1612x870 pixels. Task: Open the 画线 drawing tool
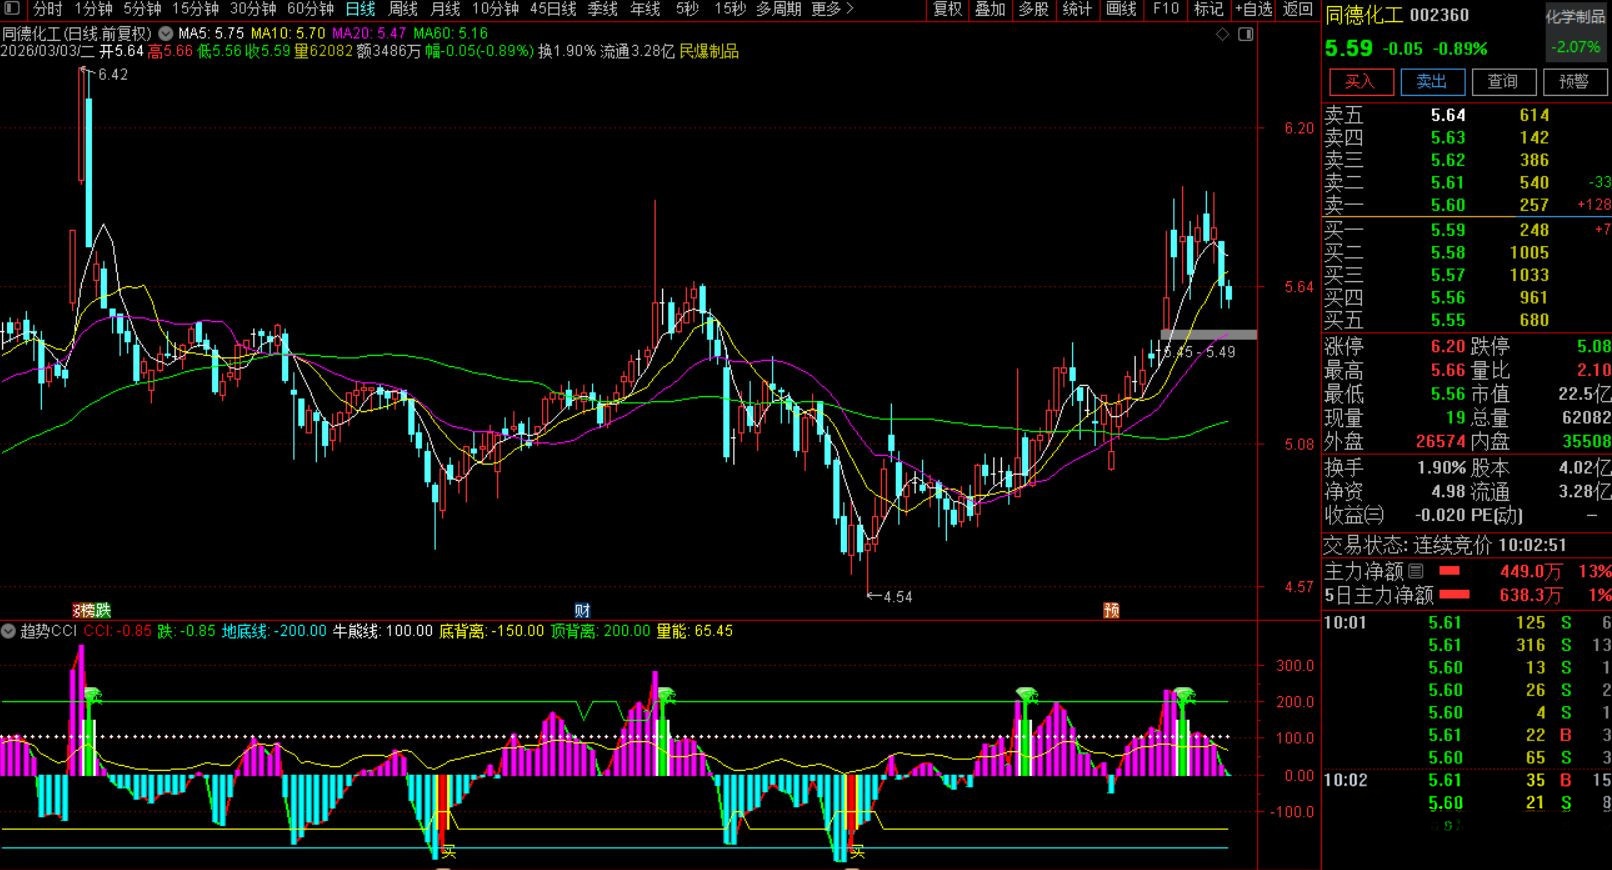click(1121, 9)
